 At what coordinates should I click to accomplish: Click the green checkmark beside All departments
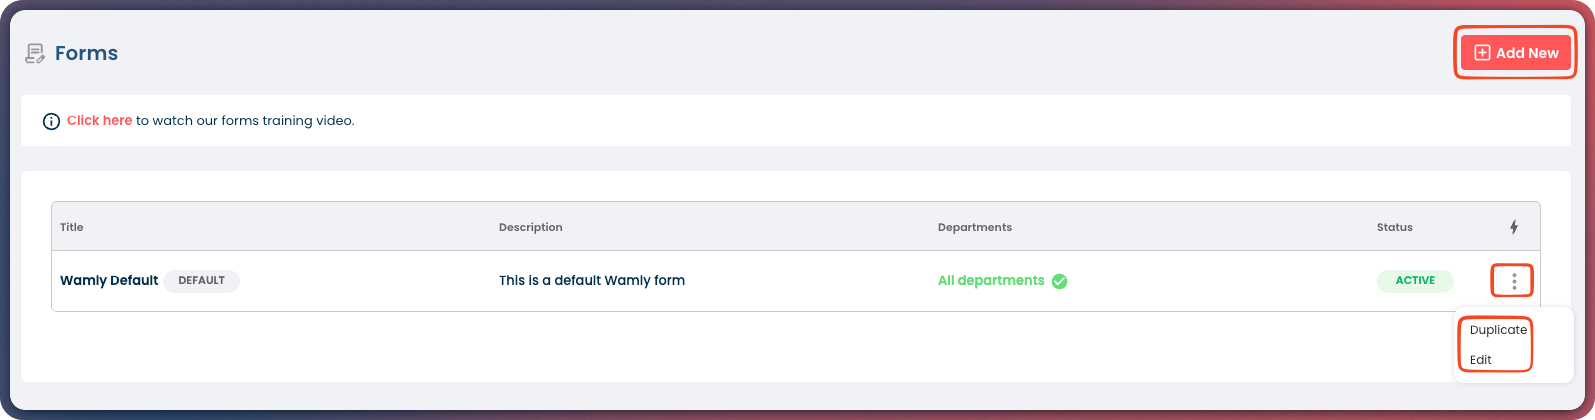(1059, 281)
